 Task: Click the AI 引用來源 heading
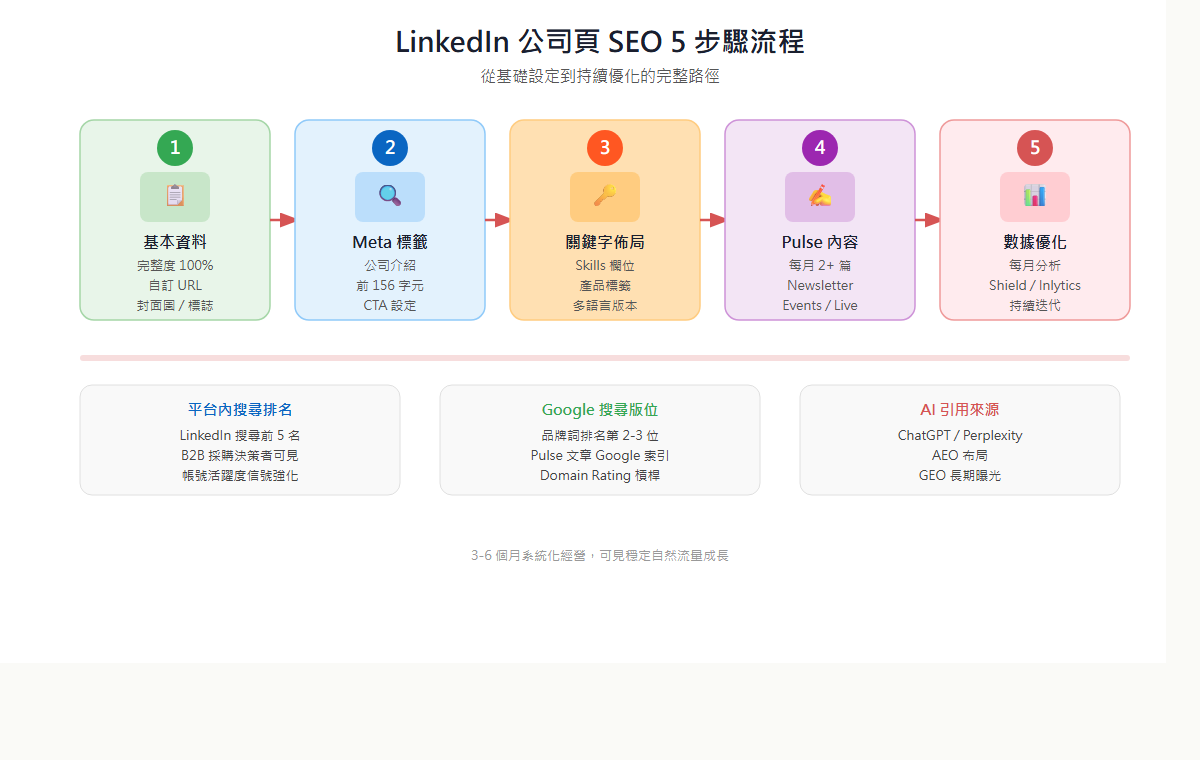tap(960, 410)
